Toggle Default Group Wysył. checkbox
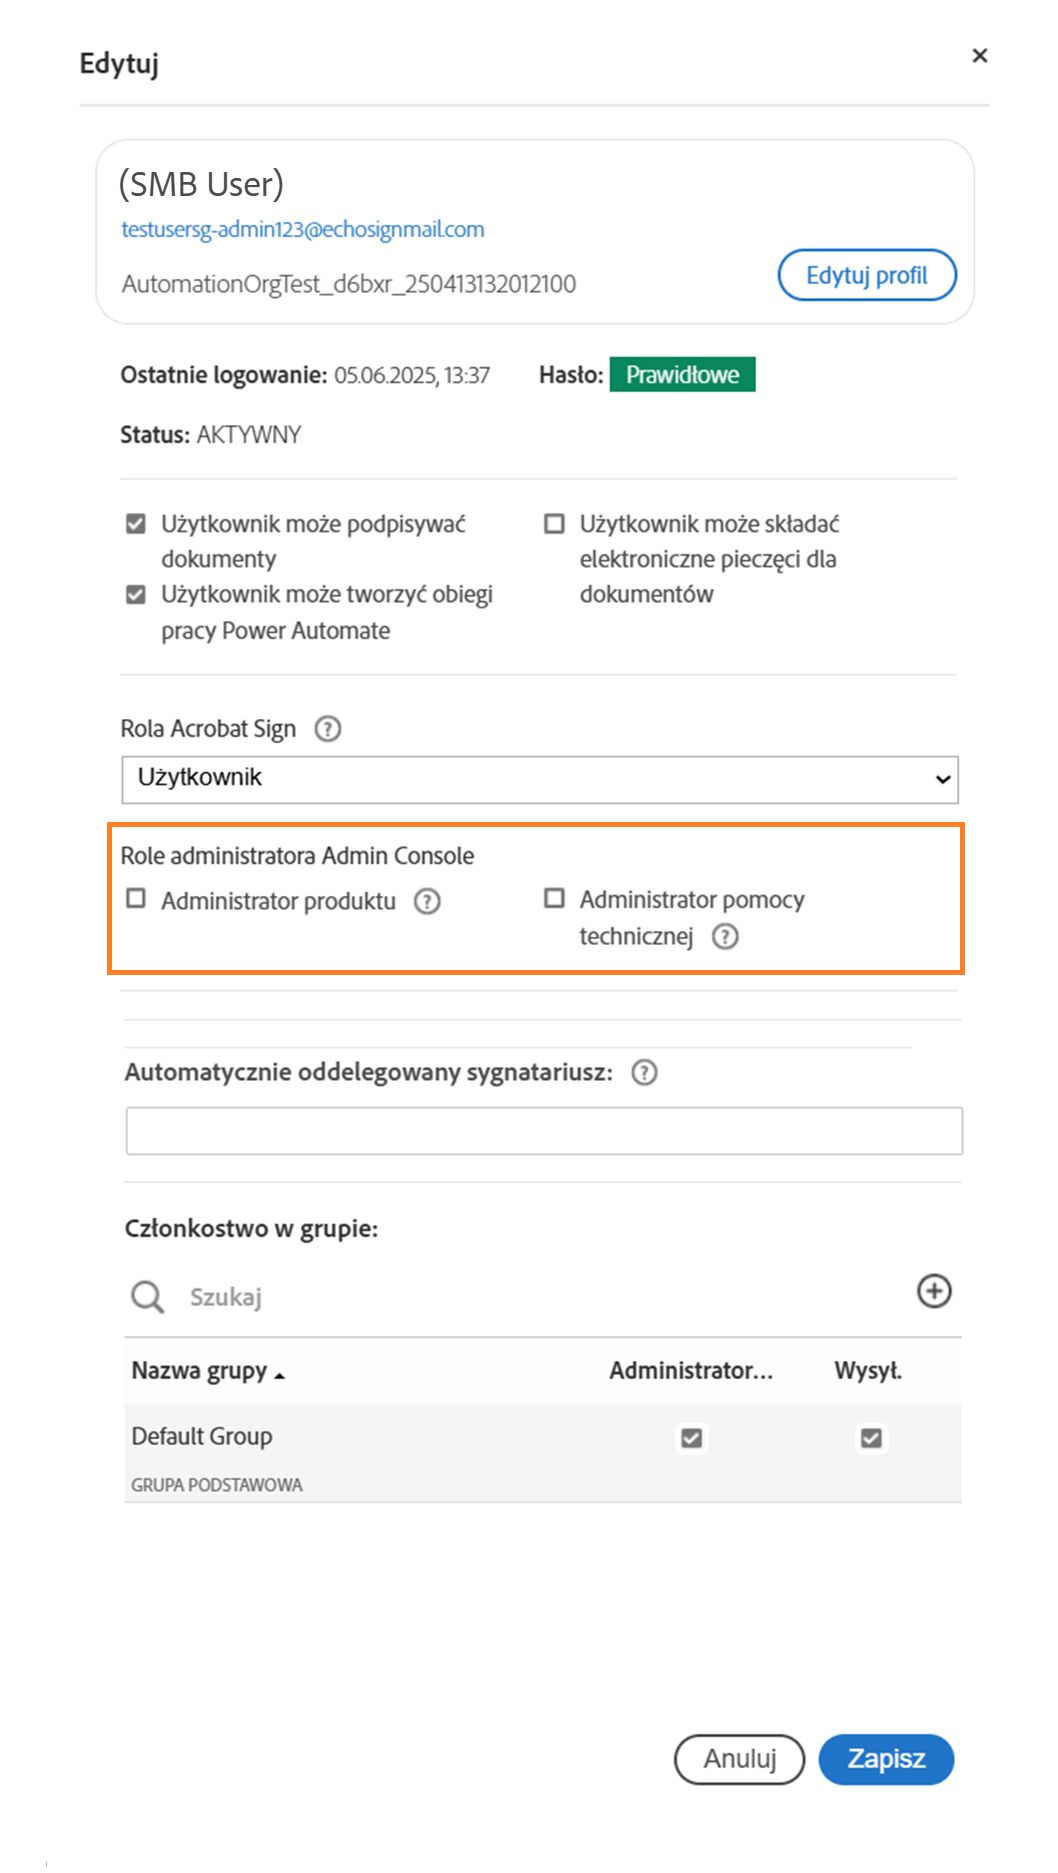Image resolution: width=1058 pixels, height=1873 pixels. coord(871,1438)
